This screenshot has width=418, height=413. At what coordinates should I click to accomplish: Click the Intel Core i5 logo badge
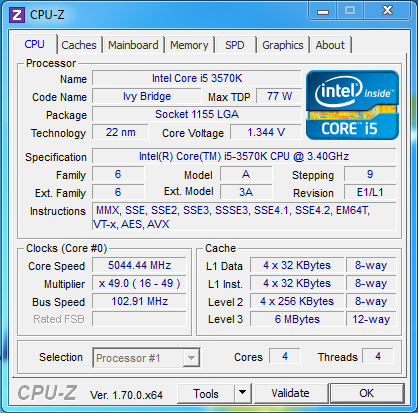[x=352, y=105]
